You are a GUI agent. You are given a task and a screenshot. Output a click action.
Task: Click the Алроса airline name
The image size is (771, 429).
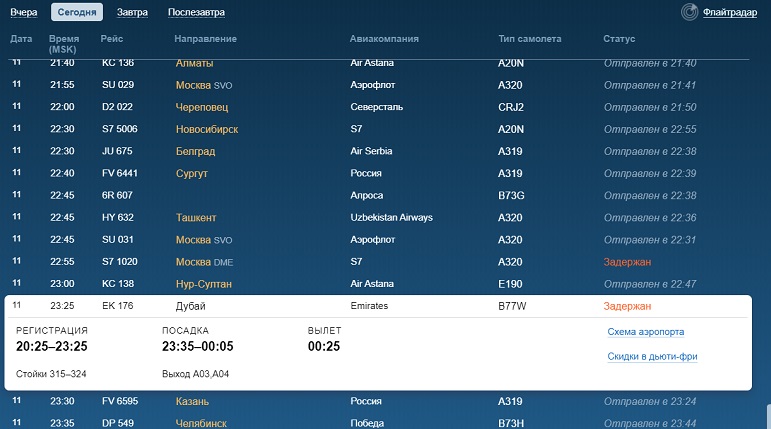(367, 195)
